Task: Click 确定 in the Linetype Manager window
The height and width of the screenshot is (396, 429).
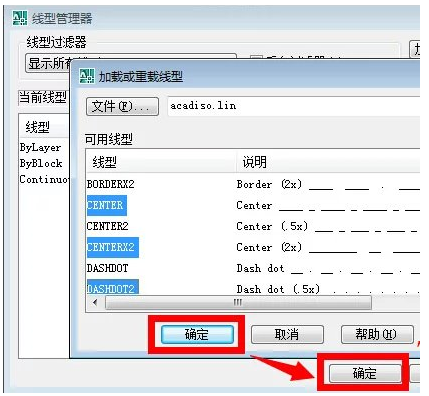Action: click(365, 373)
